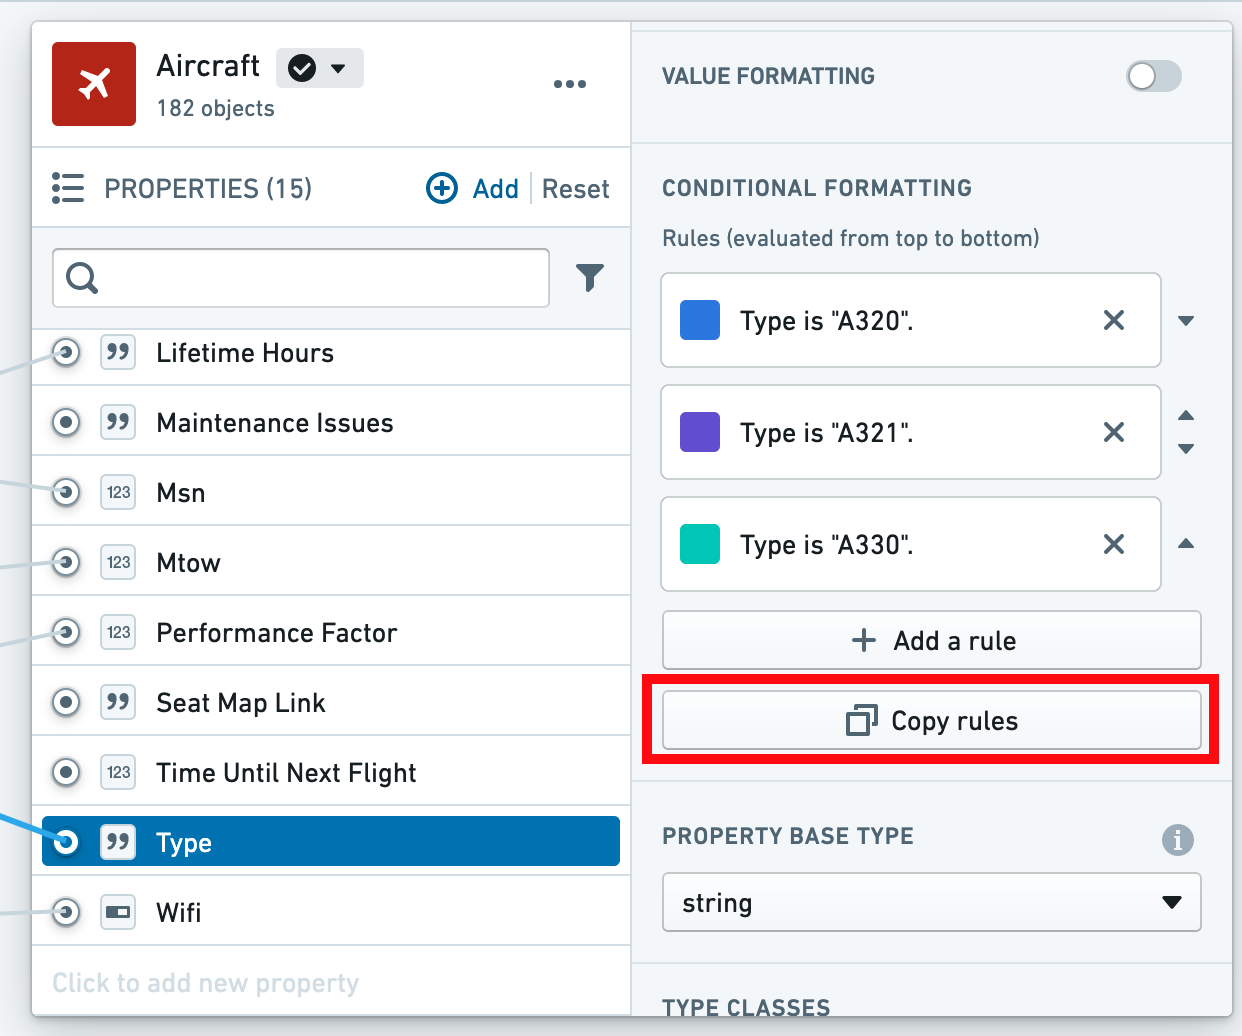Toggle the radio marker for Msn
The width and height of the screenshot is (1242, 1036).
pyautogui.click(x=66, y=492)
